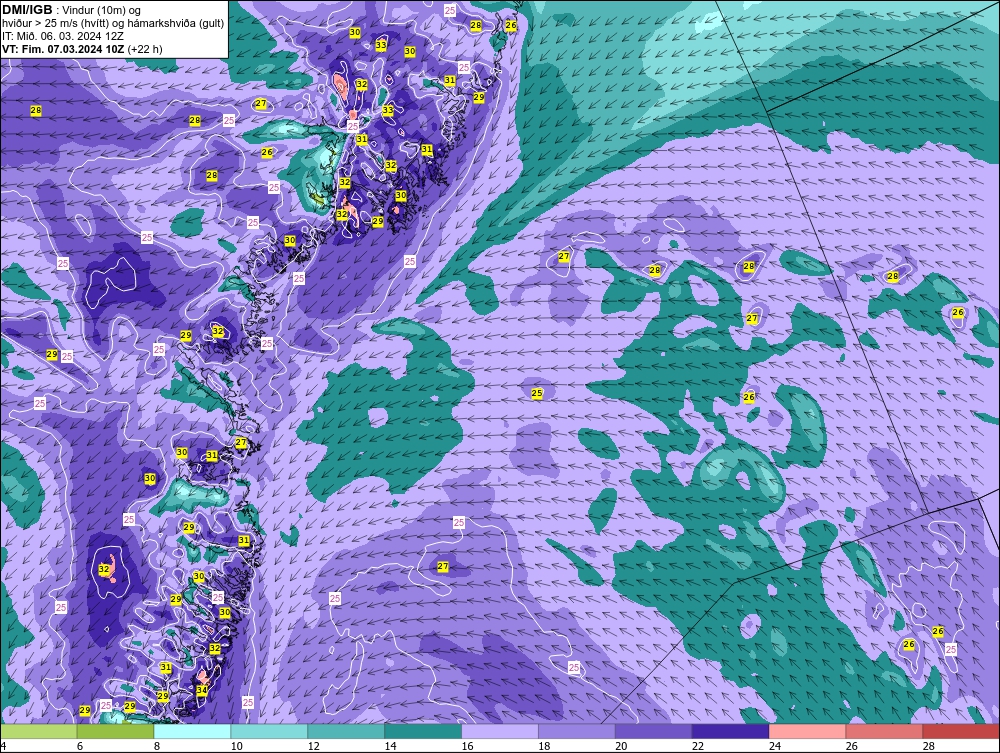The image size is (1000, 753).
Task: Click the legend scale value 14
Action: [x=390, y=746]
